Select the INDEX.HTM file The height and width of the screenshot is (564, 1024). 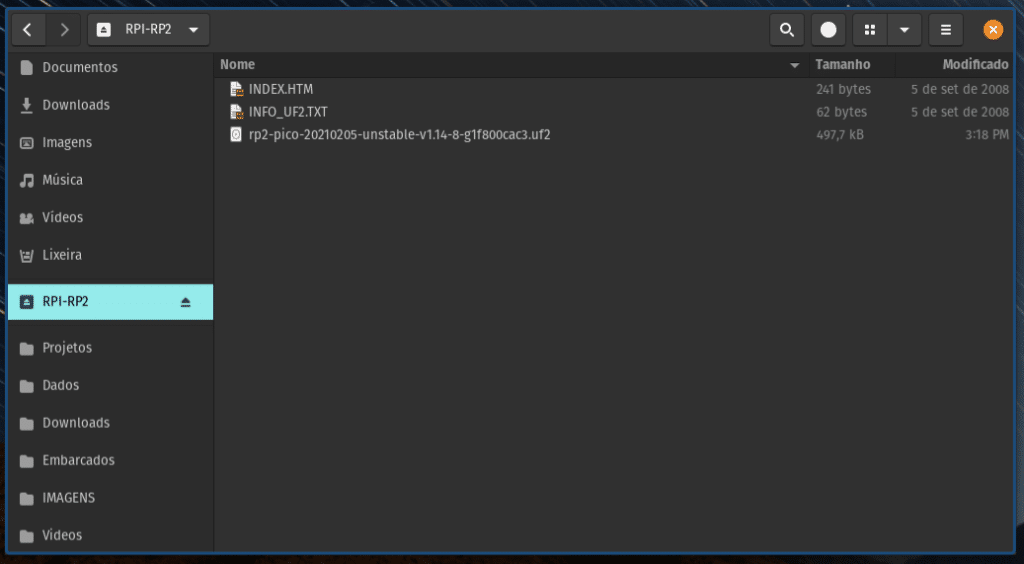[x=280, y=89]
